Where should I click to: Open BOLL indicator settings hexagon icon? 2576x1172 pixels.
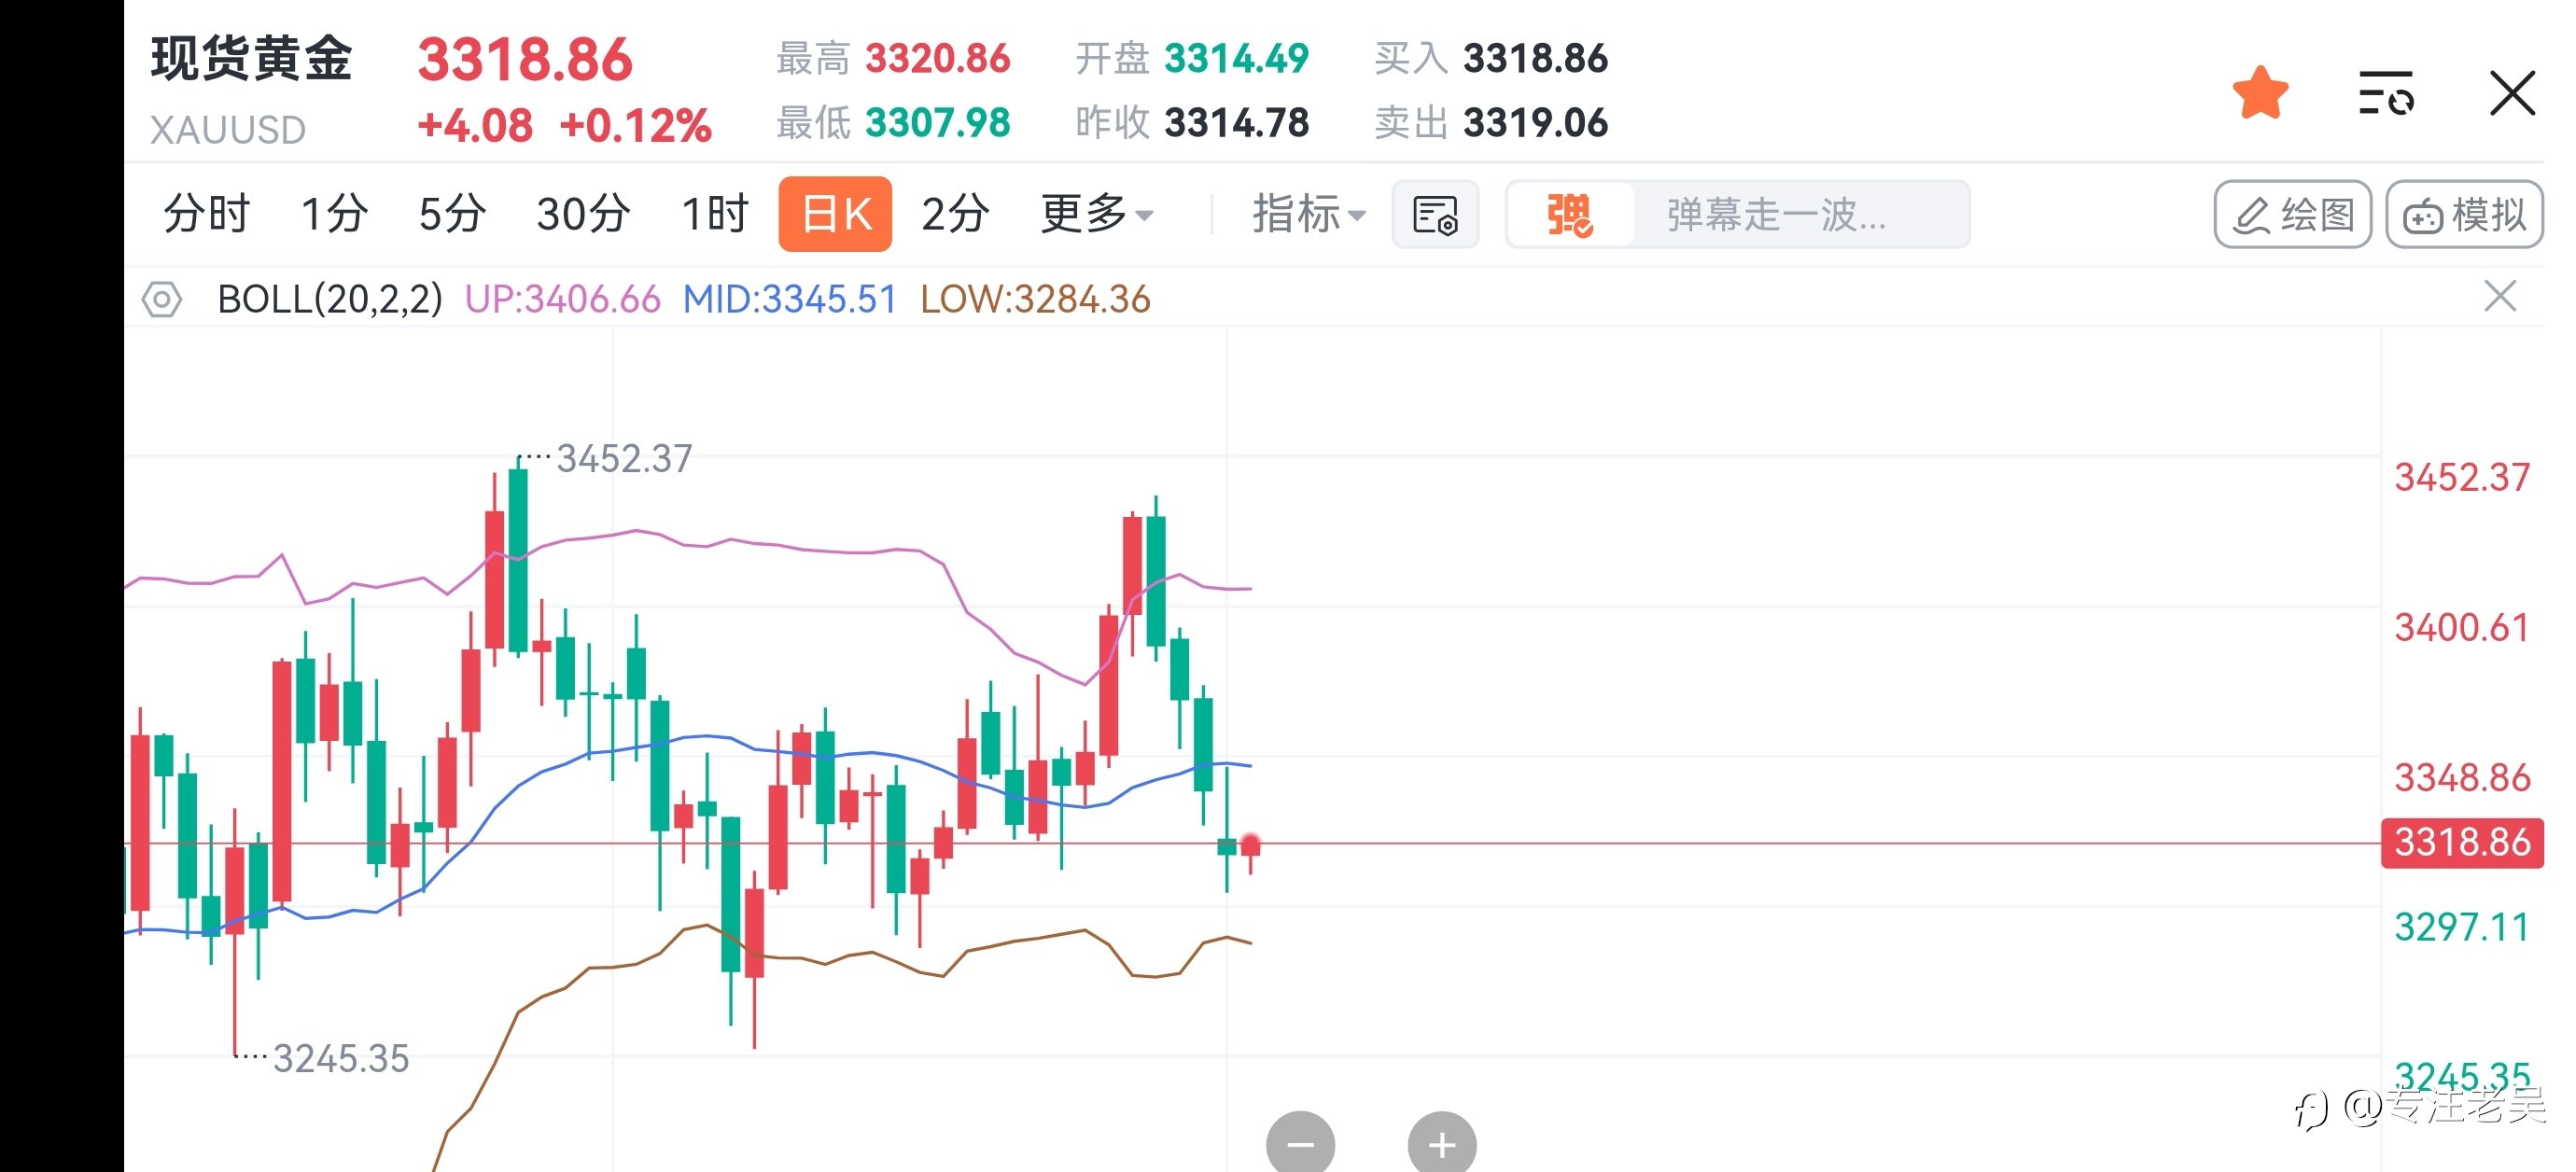point(162,299)
